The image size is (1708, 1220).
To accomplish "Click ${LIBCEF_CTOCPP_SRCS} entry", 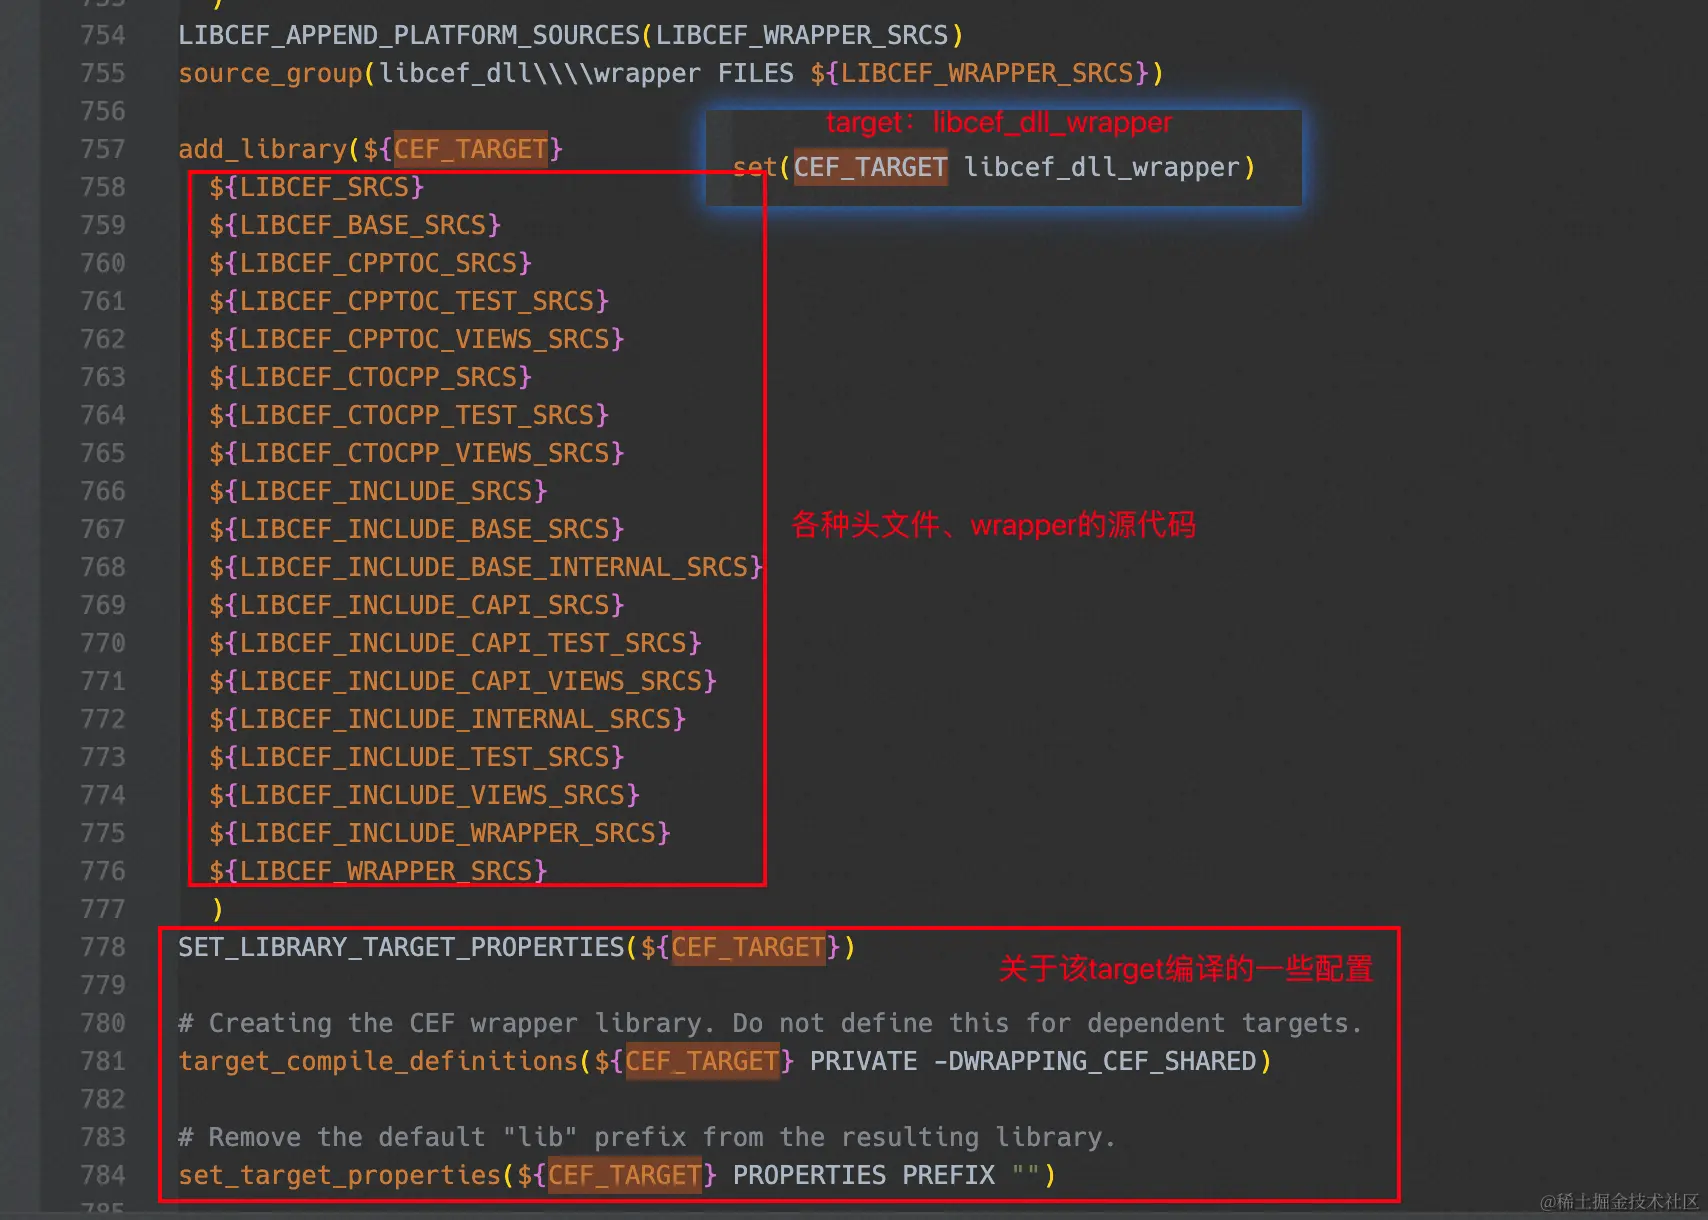I will click(x=371, y=377).
